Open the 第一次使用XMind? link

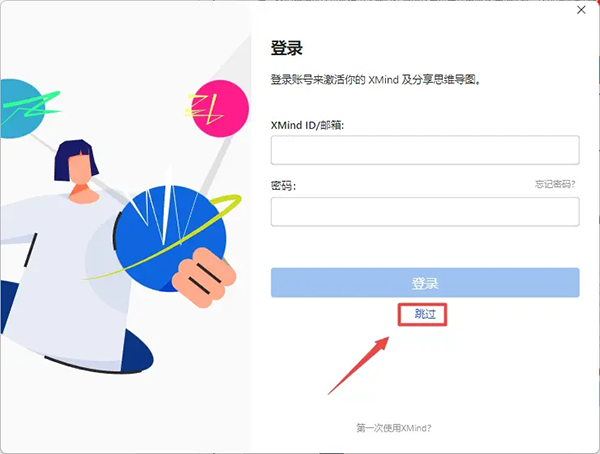394,428
